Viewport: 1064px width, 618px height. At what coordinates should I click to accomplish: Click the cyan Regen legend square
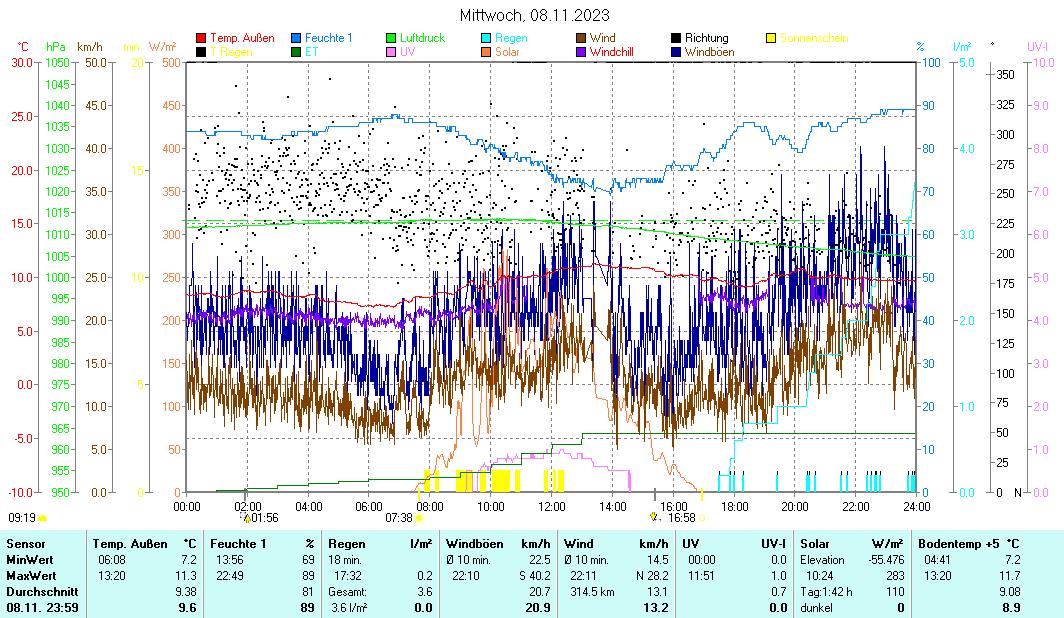tap(487, 38)
